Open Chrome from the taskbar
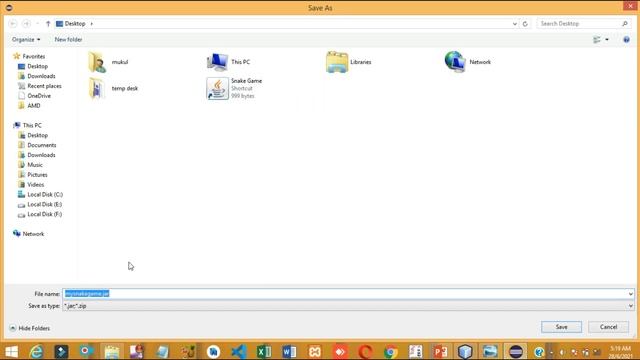The image size is (640, 360). pos(391,351)
